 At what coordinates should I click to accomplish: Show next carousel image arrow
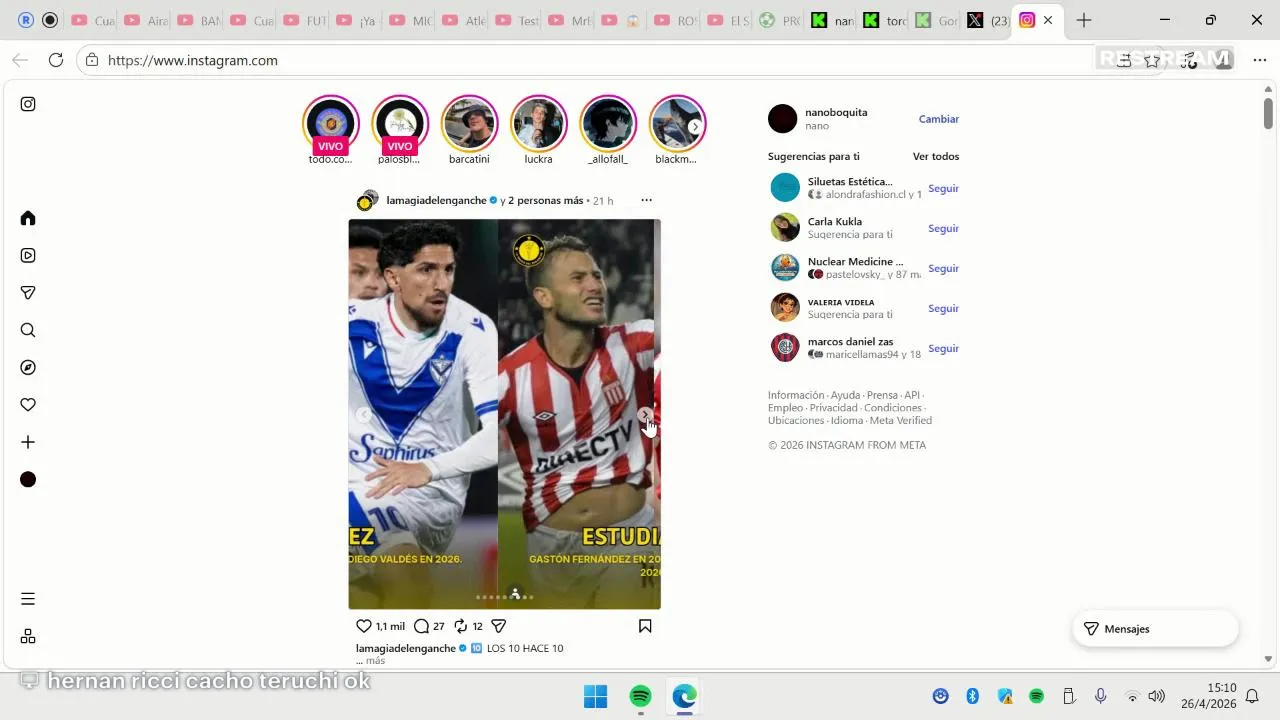(646, 414)
